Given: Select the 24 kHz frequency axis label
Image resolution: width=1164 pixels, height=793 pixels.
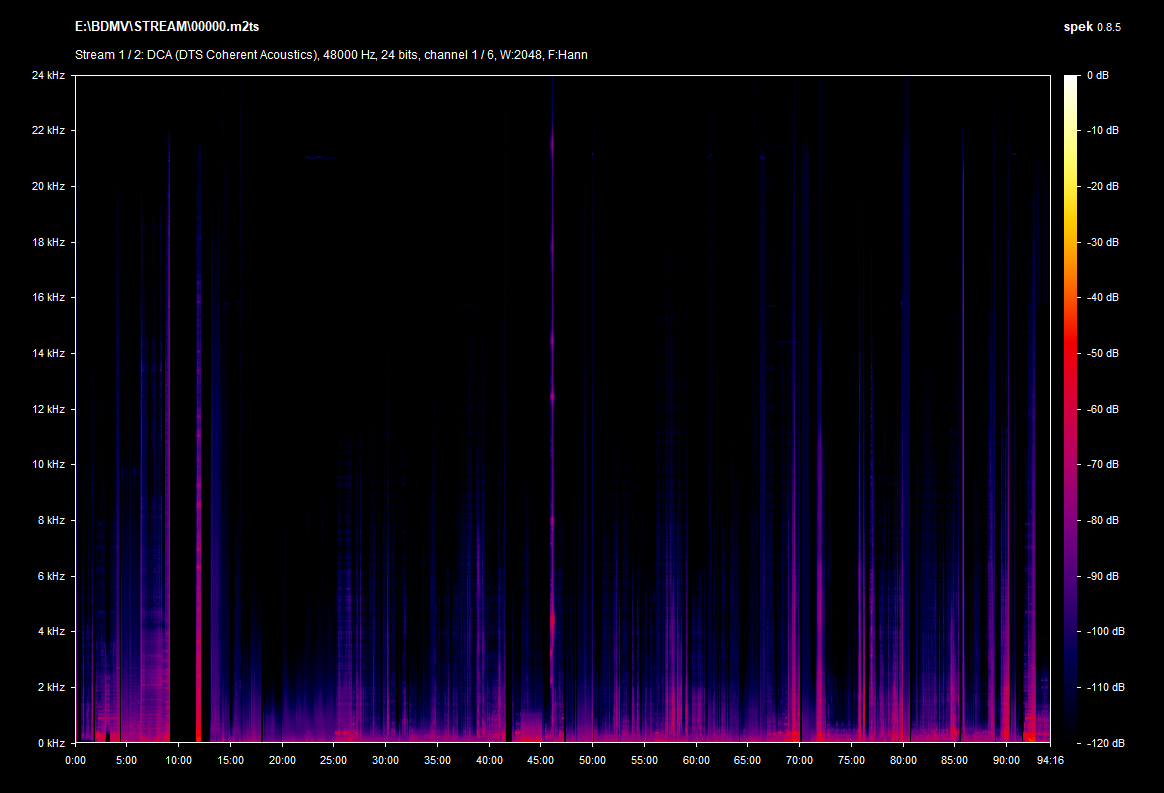Looking at the screenshot, I should pos(47,75).
